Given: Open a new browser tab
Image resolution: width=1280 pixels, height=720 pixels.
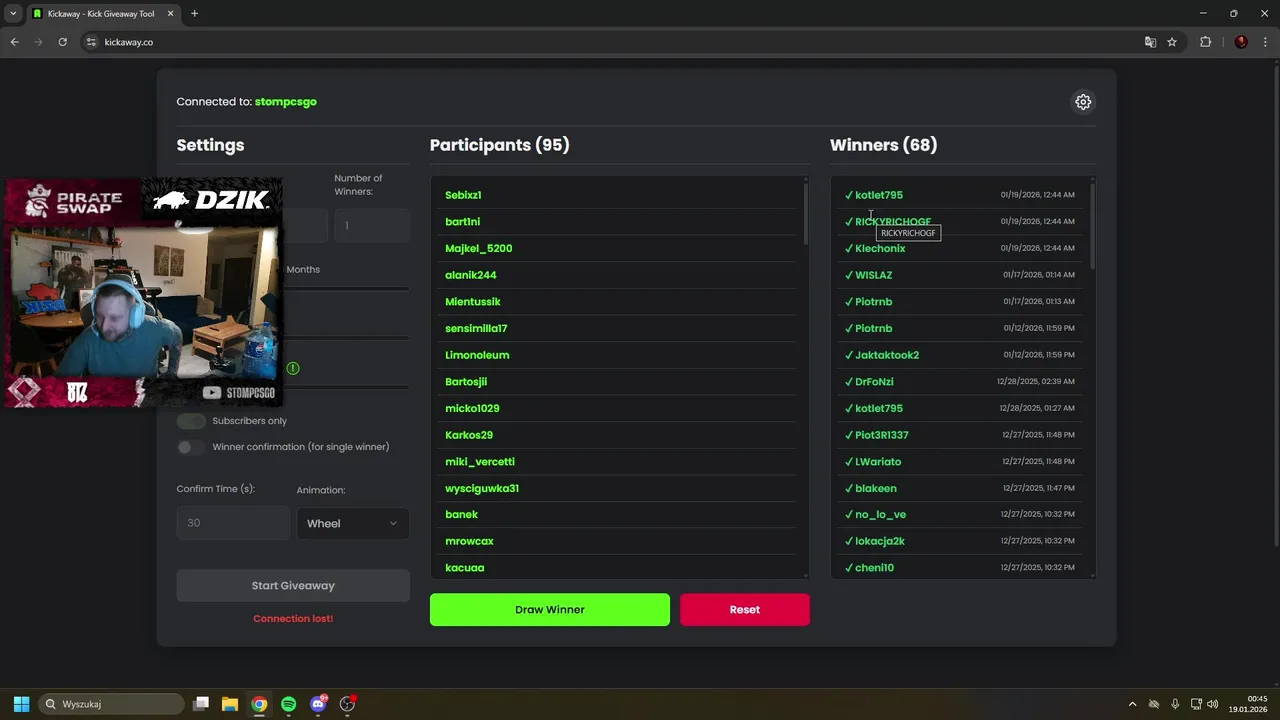Looking at the screenshot, I should [194, 13].
